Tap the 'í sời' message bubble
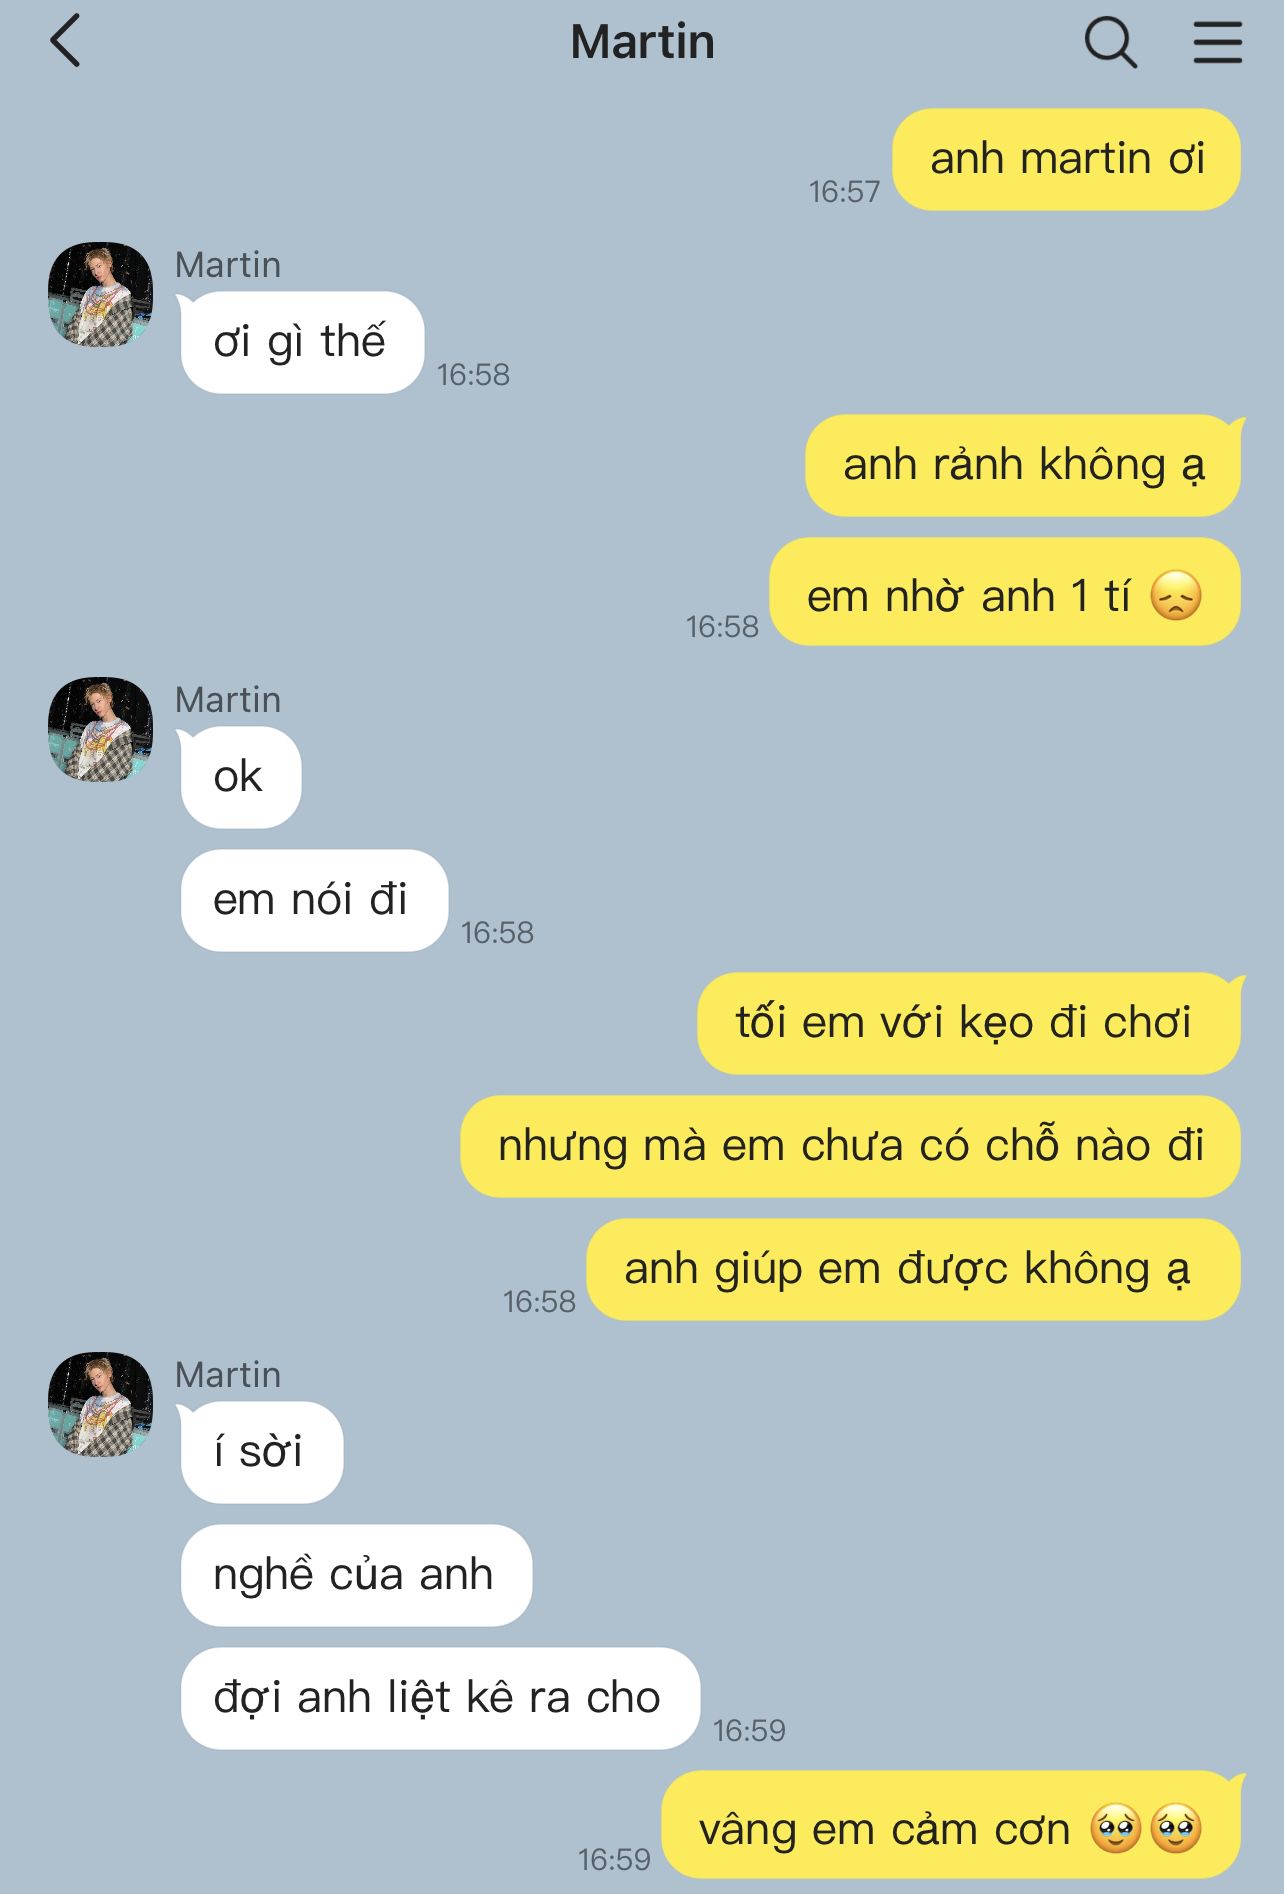Image resolution: width=1284 pixels, height=1894 pixels. (260, 1452)
